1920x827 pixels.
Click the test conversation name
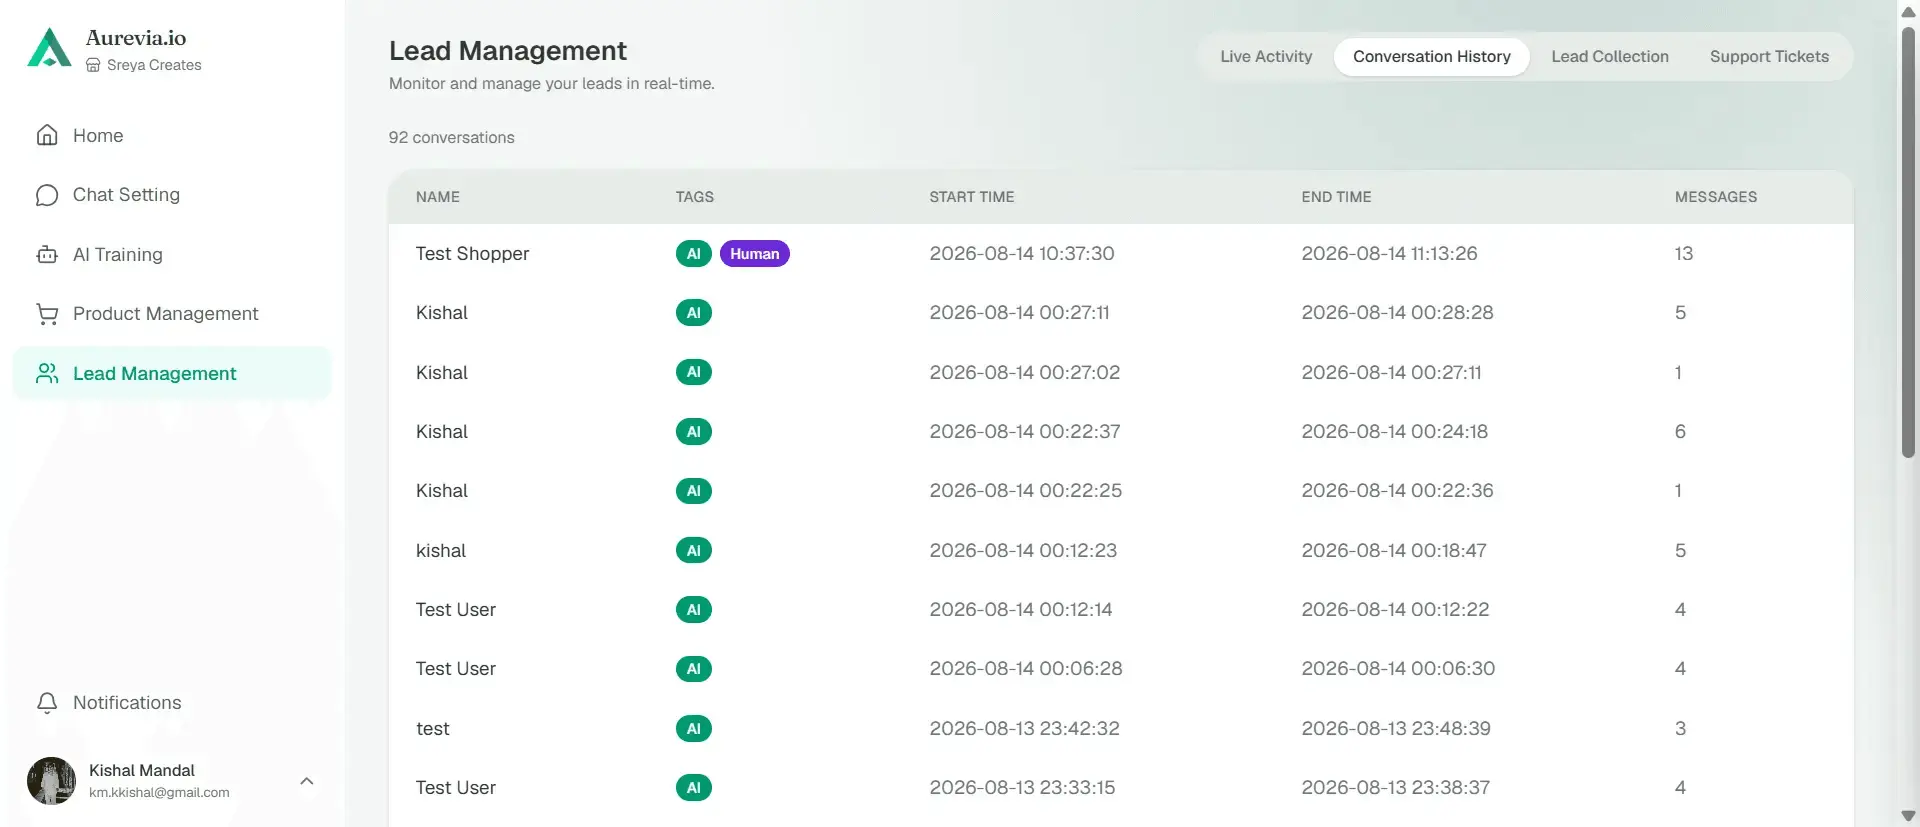tap(433, 729)
